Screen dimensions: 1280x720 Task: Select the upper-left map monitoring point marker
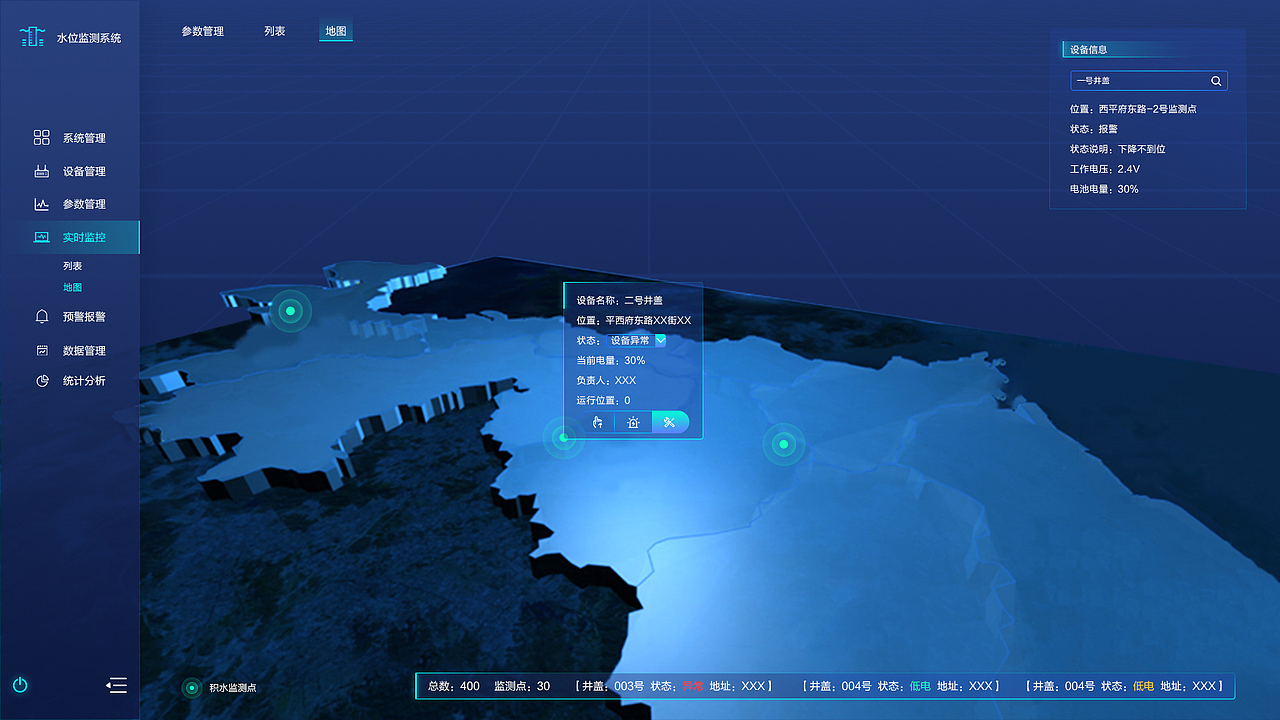(290, 311)
